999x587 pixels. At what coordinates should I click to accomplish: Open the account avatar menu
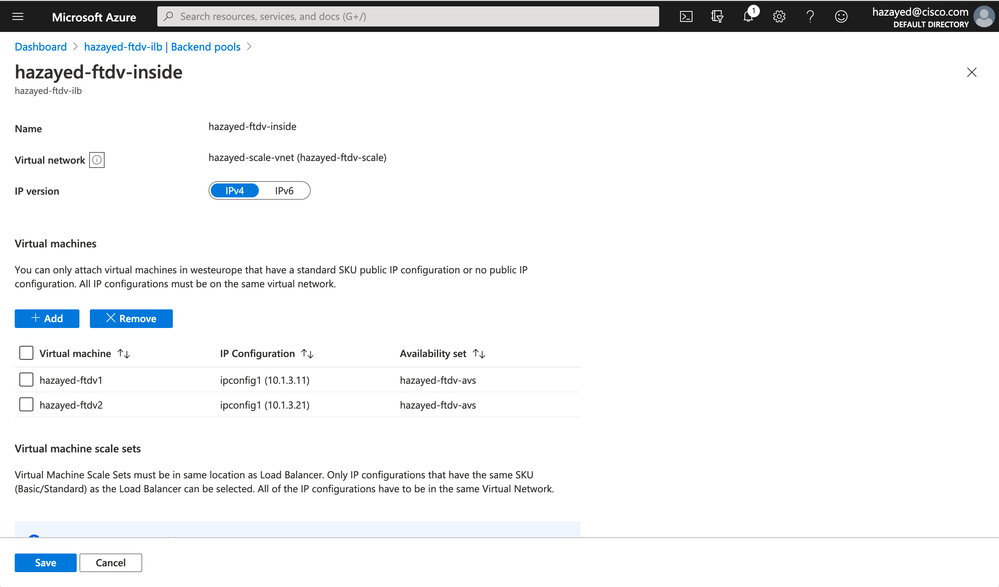point(984,17)
